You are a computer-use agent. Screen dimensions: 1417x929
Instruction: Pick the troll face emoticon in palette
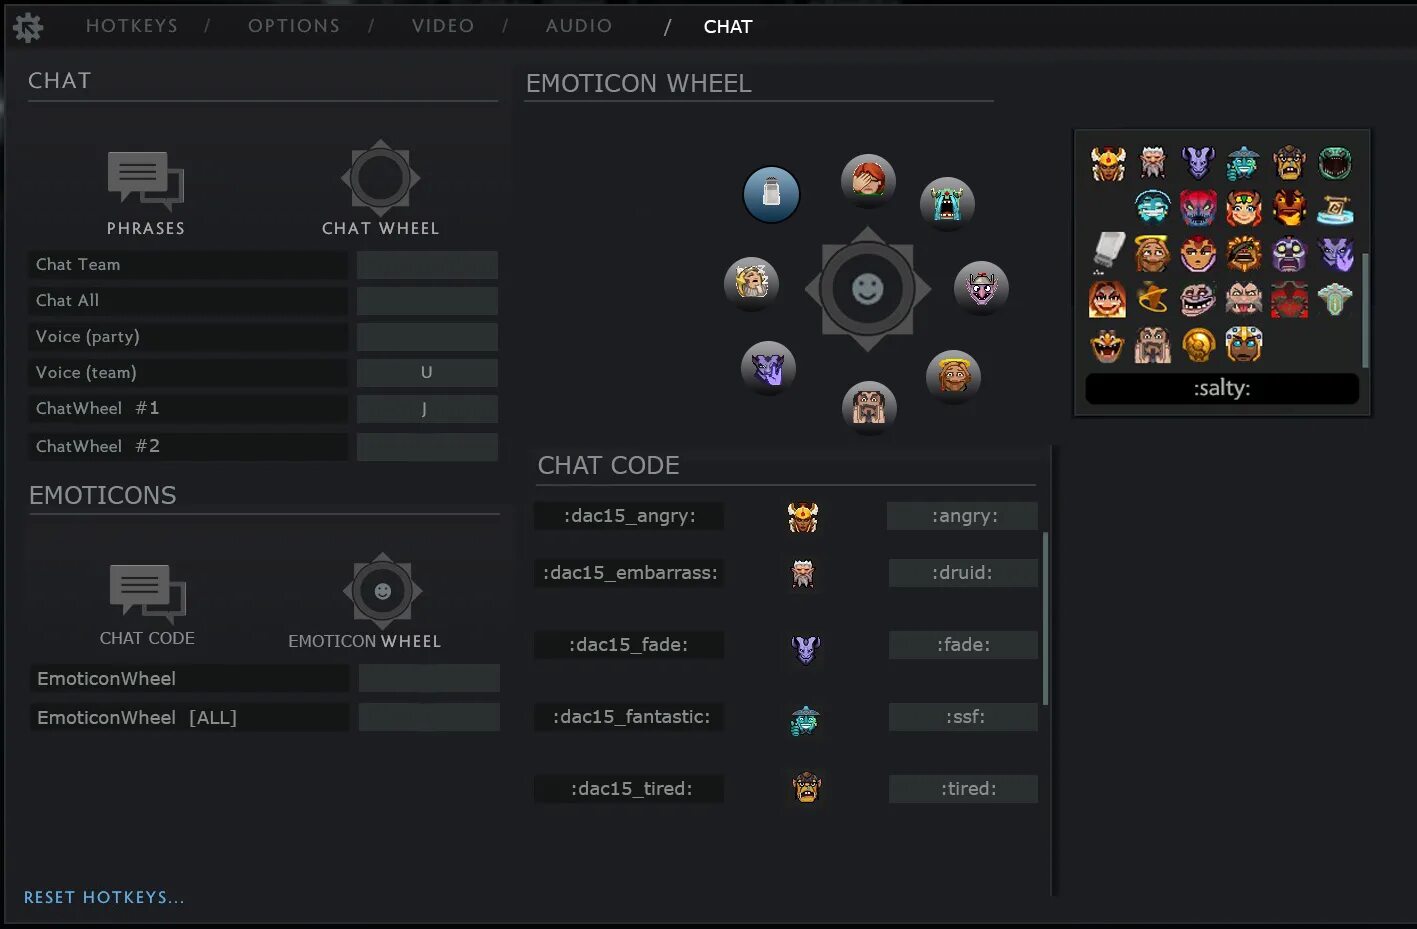coord(1197,299)
